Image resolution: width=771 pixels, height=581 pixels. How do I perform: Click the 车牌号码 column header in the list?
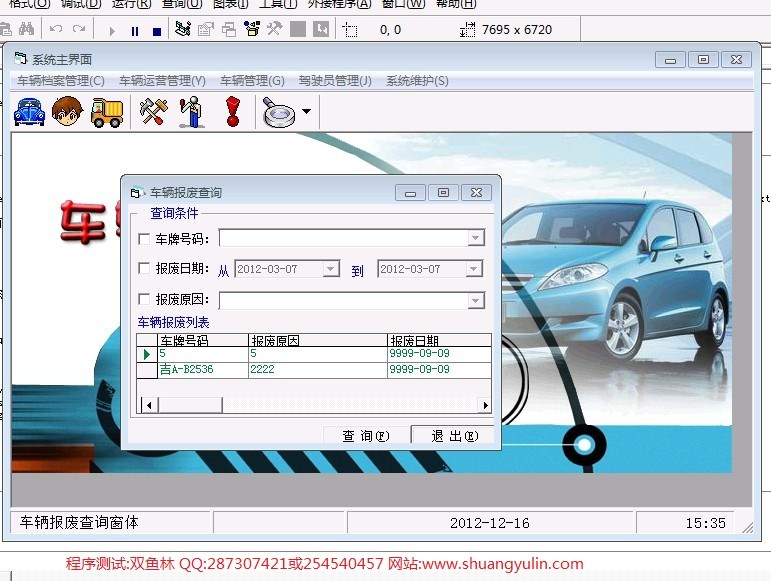[x=203, y=340]
